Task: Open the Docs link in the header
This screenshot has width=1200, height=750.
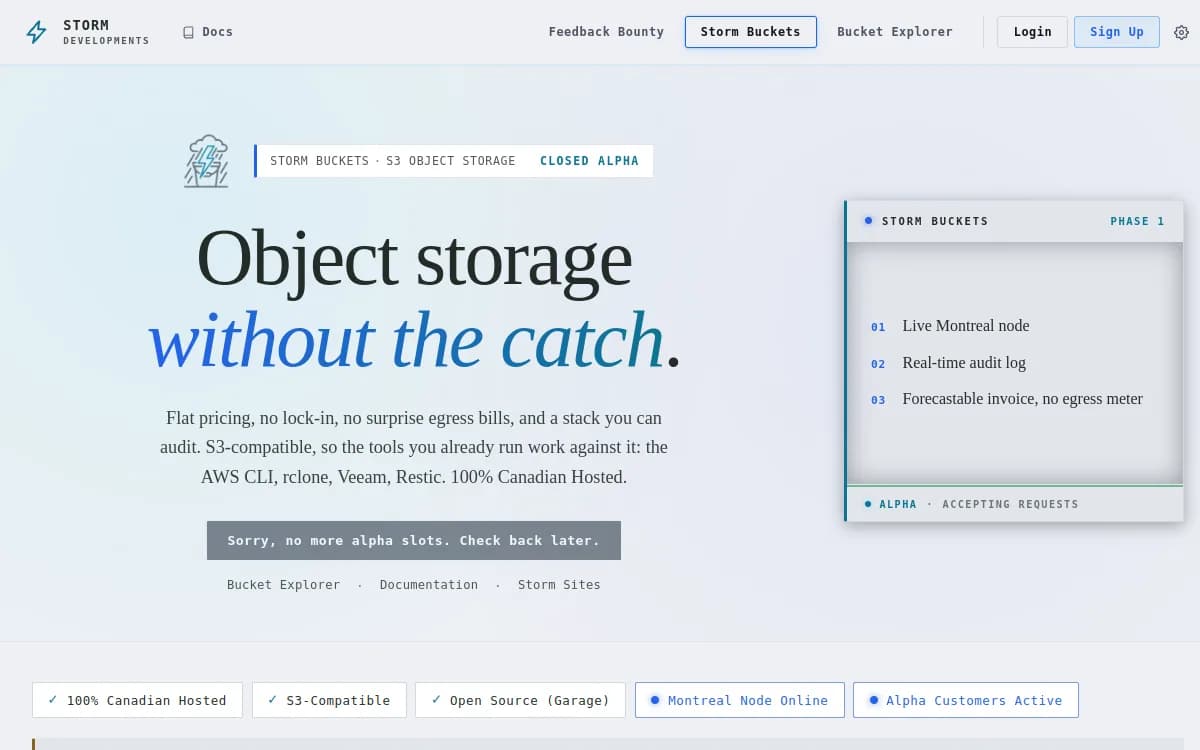Action: (208, 32)
